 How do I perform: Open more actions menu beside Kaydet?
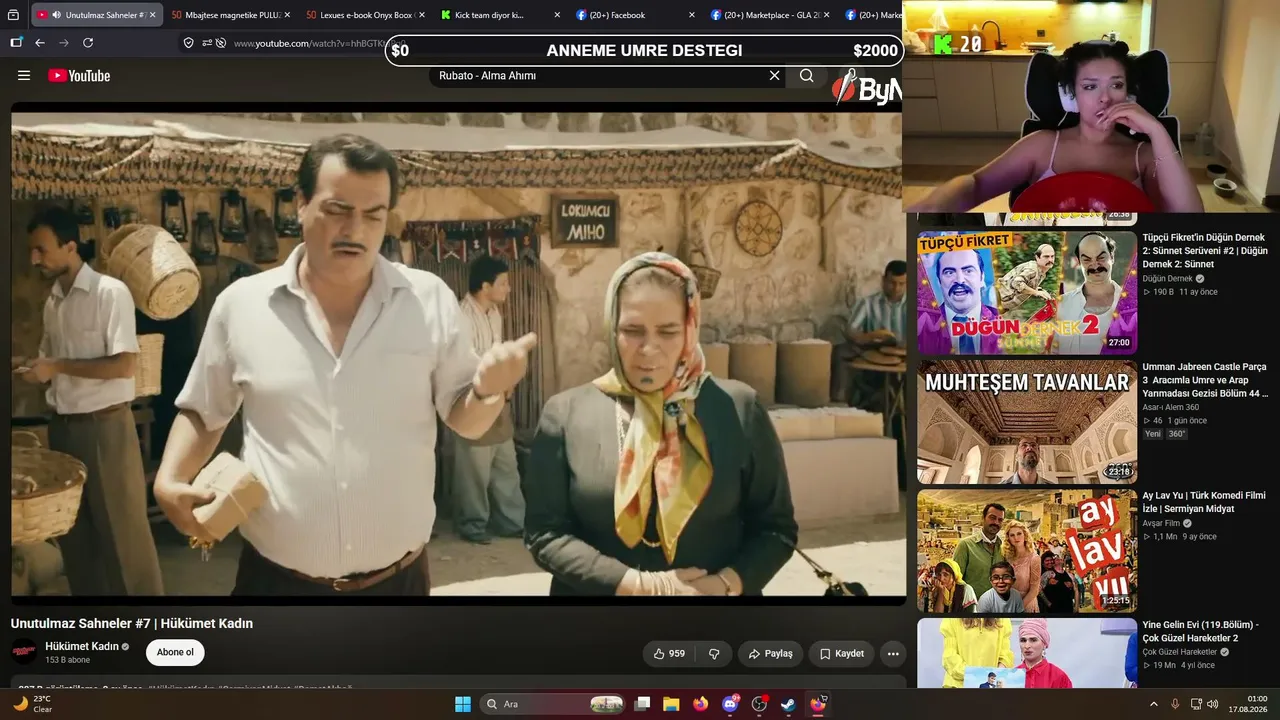(x=893, y=654)
